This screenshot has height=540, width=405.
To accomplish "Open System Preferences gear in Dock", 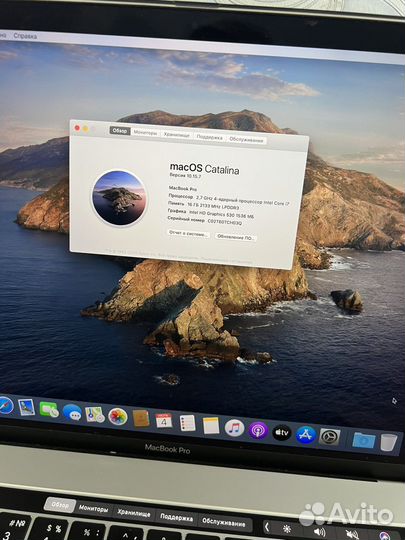I will tap(330, 437).
